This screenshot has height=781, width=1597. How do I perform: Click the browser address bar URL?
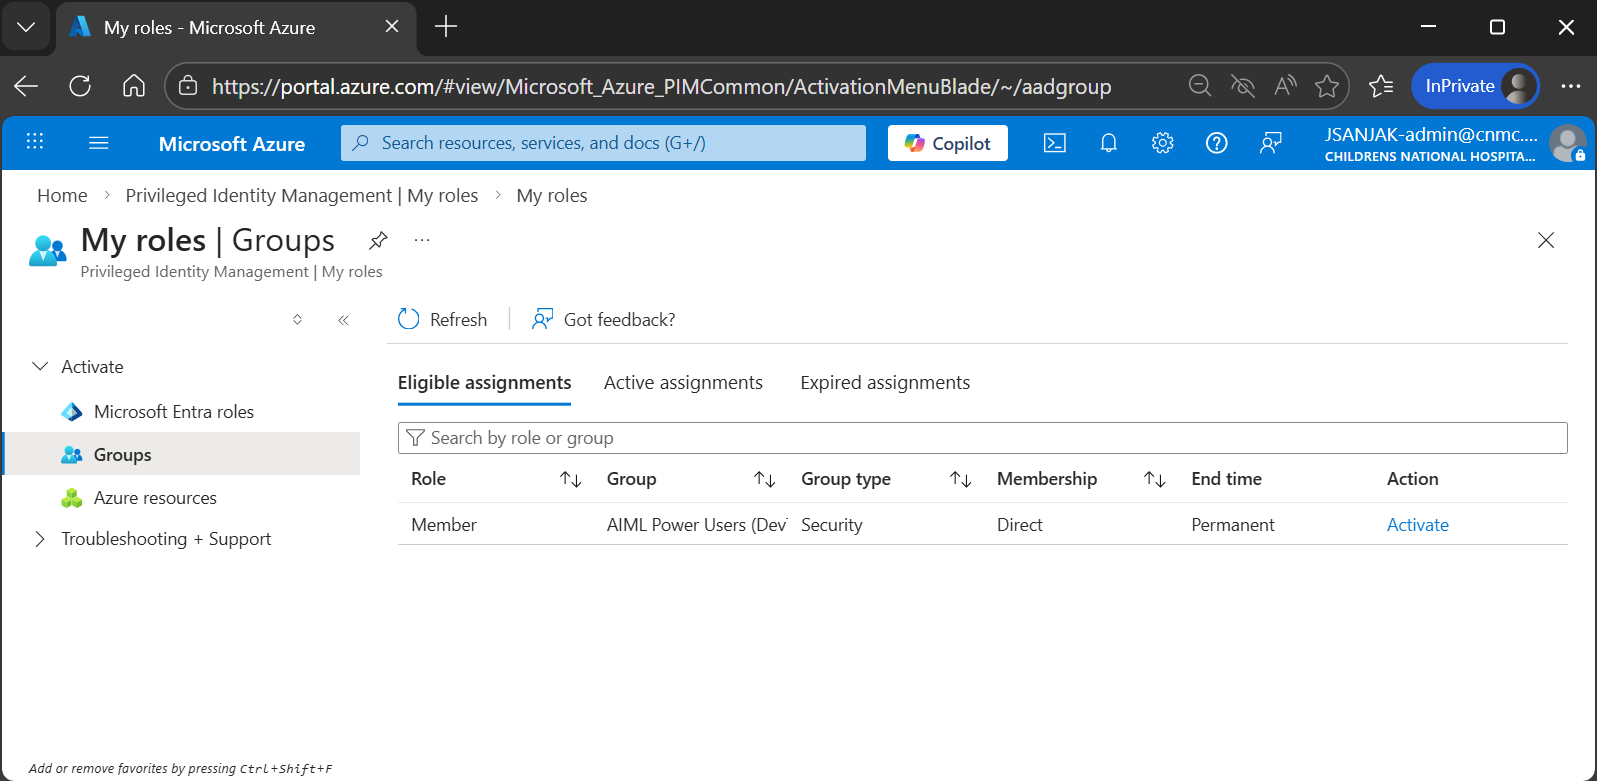(x=661, y=87)
